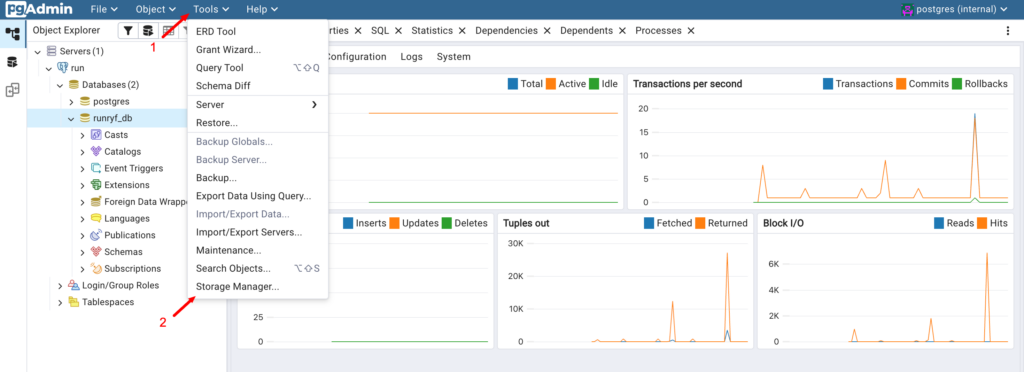1024x372 pixels.
Task: Collapse the runryf_db database node
Action: coord(71,119)
